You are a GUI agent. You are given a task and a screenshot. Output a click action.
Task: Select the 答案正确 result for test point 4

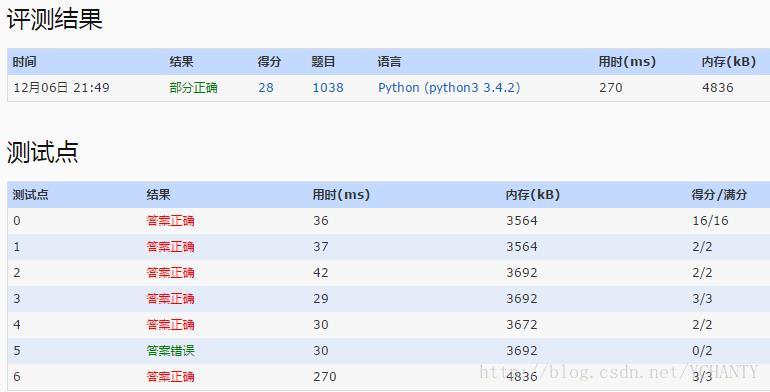tap(170, 325)
